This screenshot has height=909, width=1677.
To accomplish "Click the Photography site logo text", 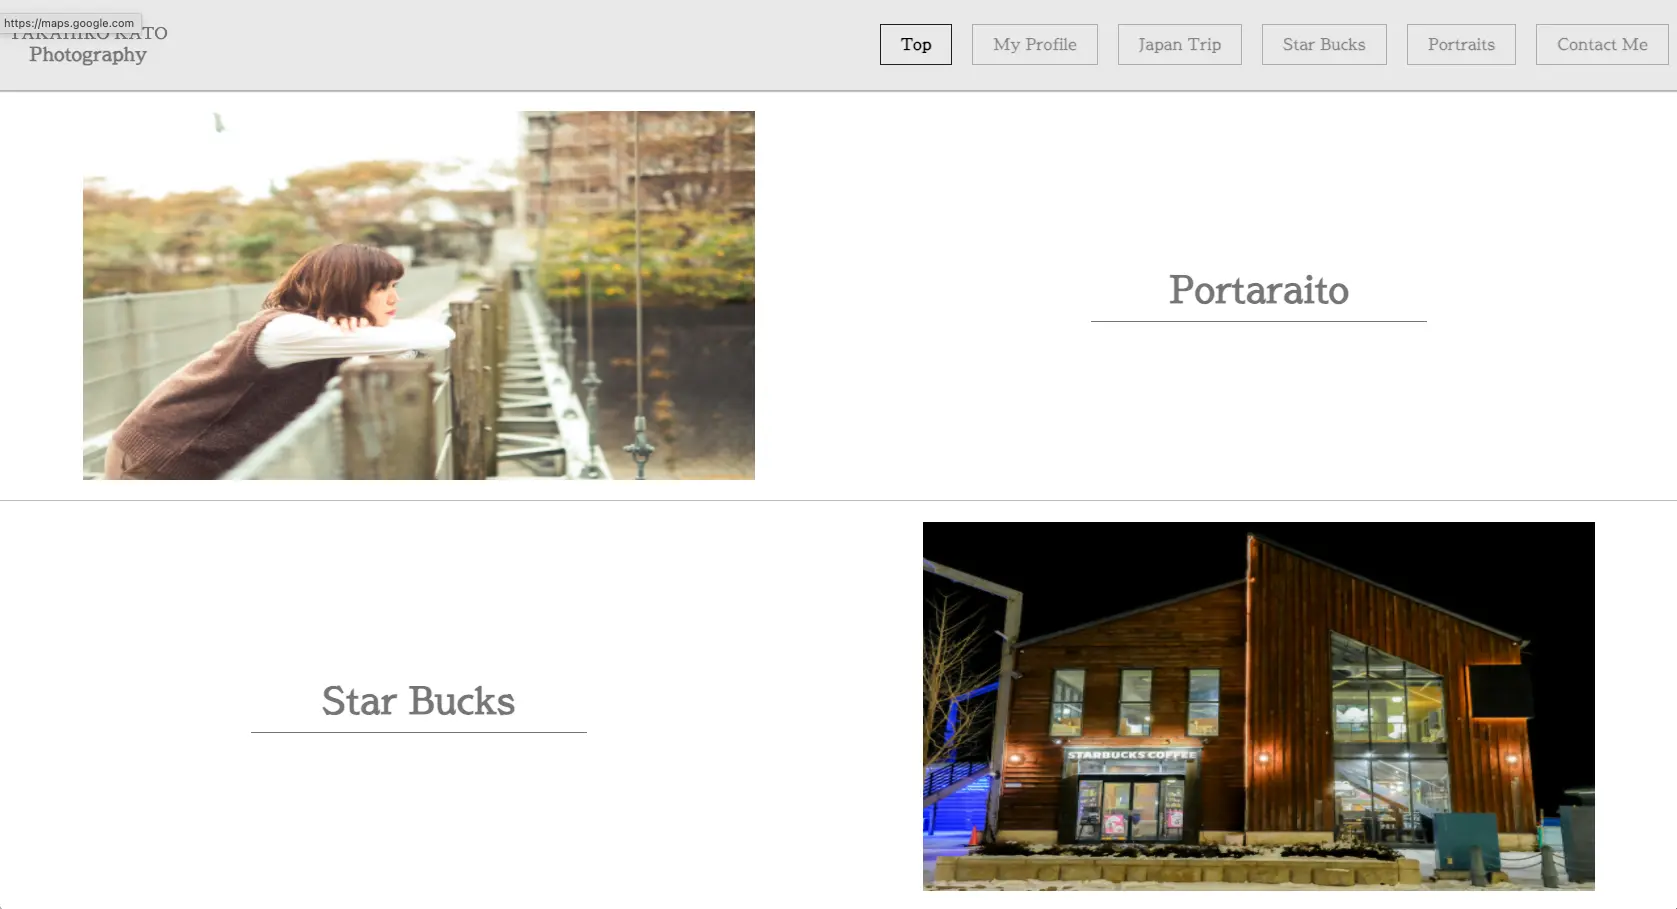I will pyautogui.click(x=88, y=54).
